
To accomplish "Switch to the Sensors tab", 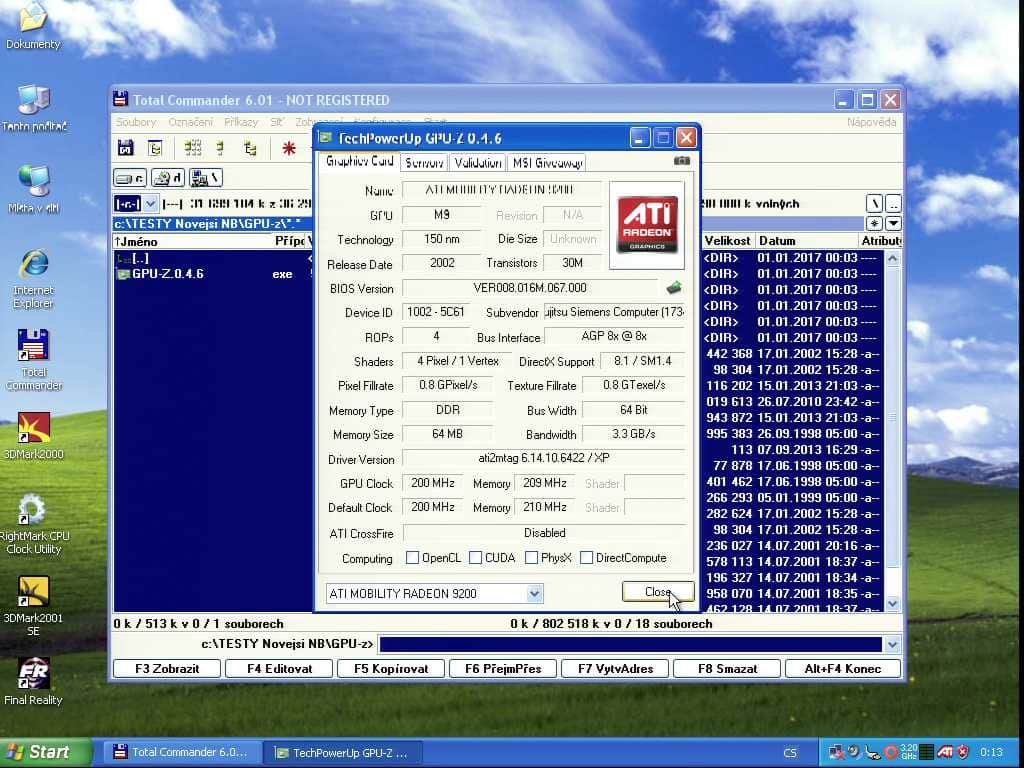I will click(x=424, y=163).
